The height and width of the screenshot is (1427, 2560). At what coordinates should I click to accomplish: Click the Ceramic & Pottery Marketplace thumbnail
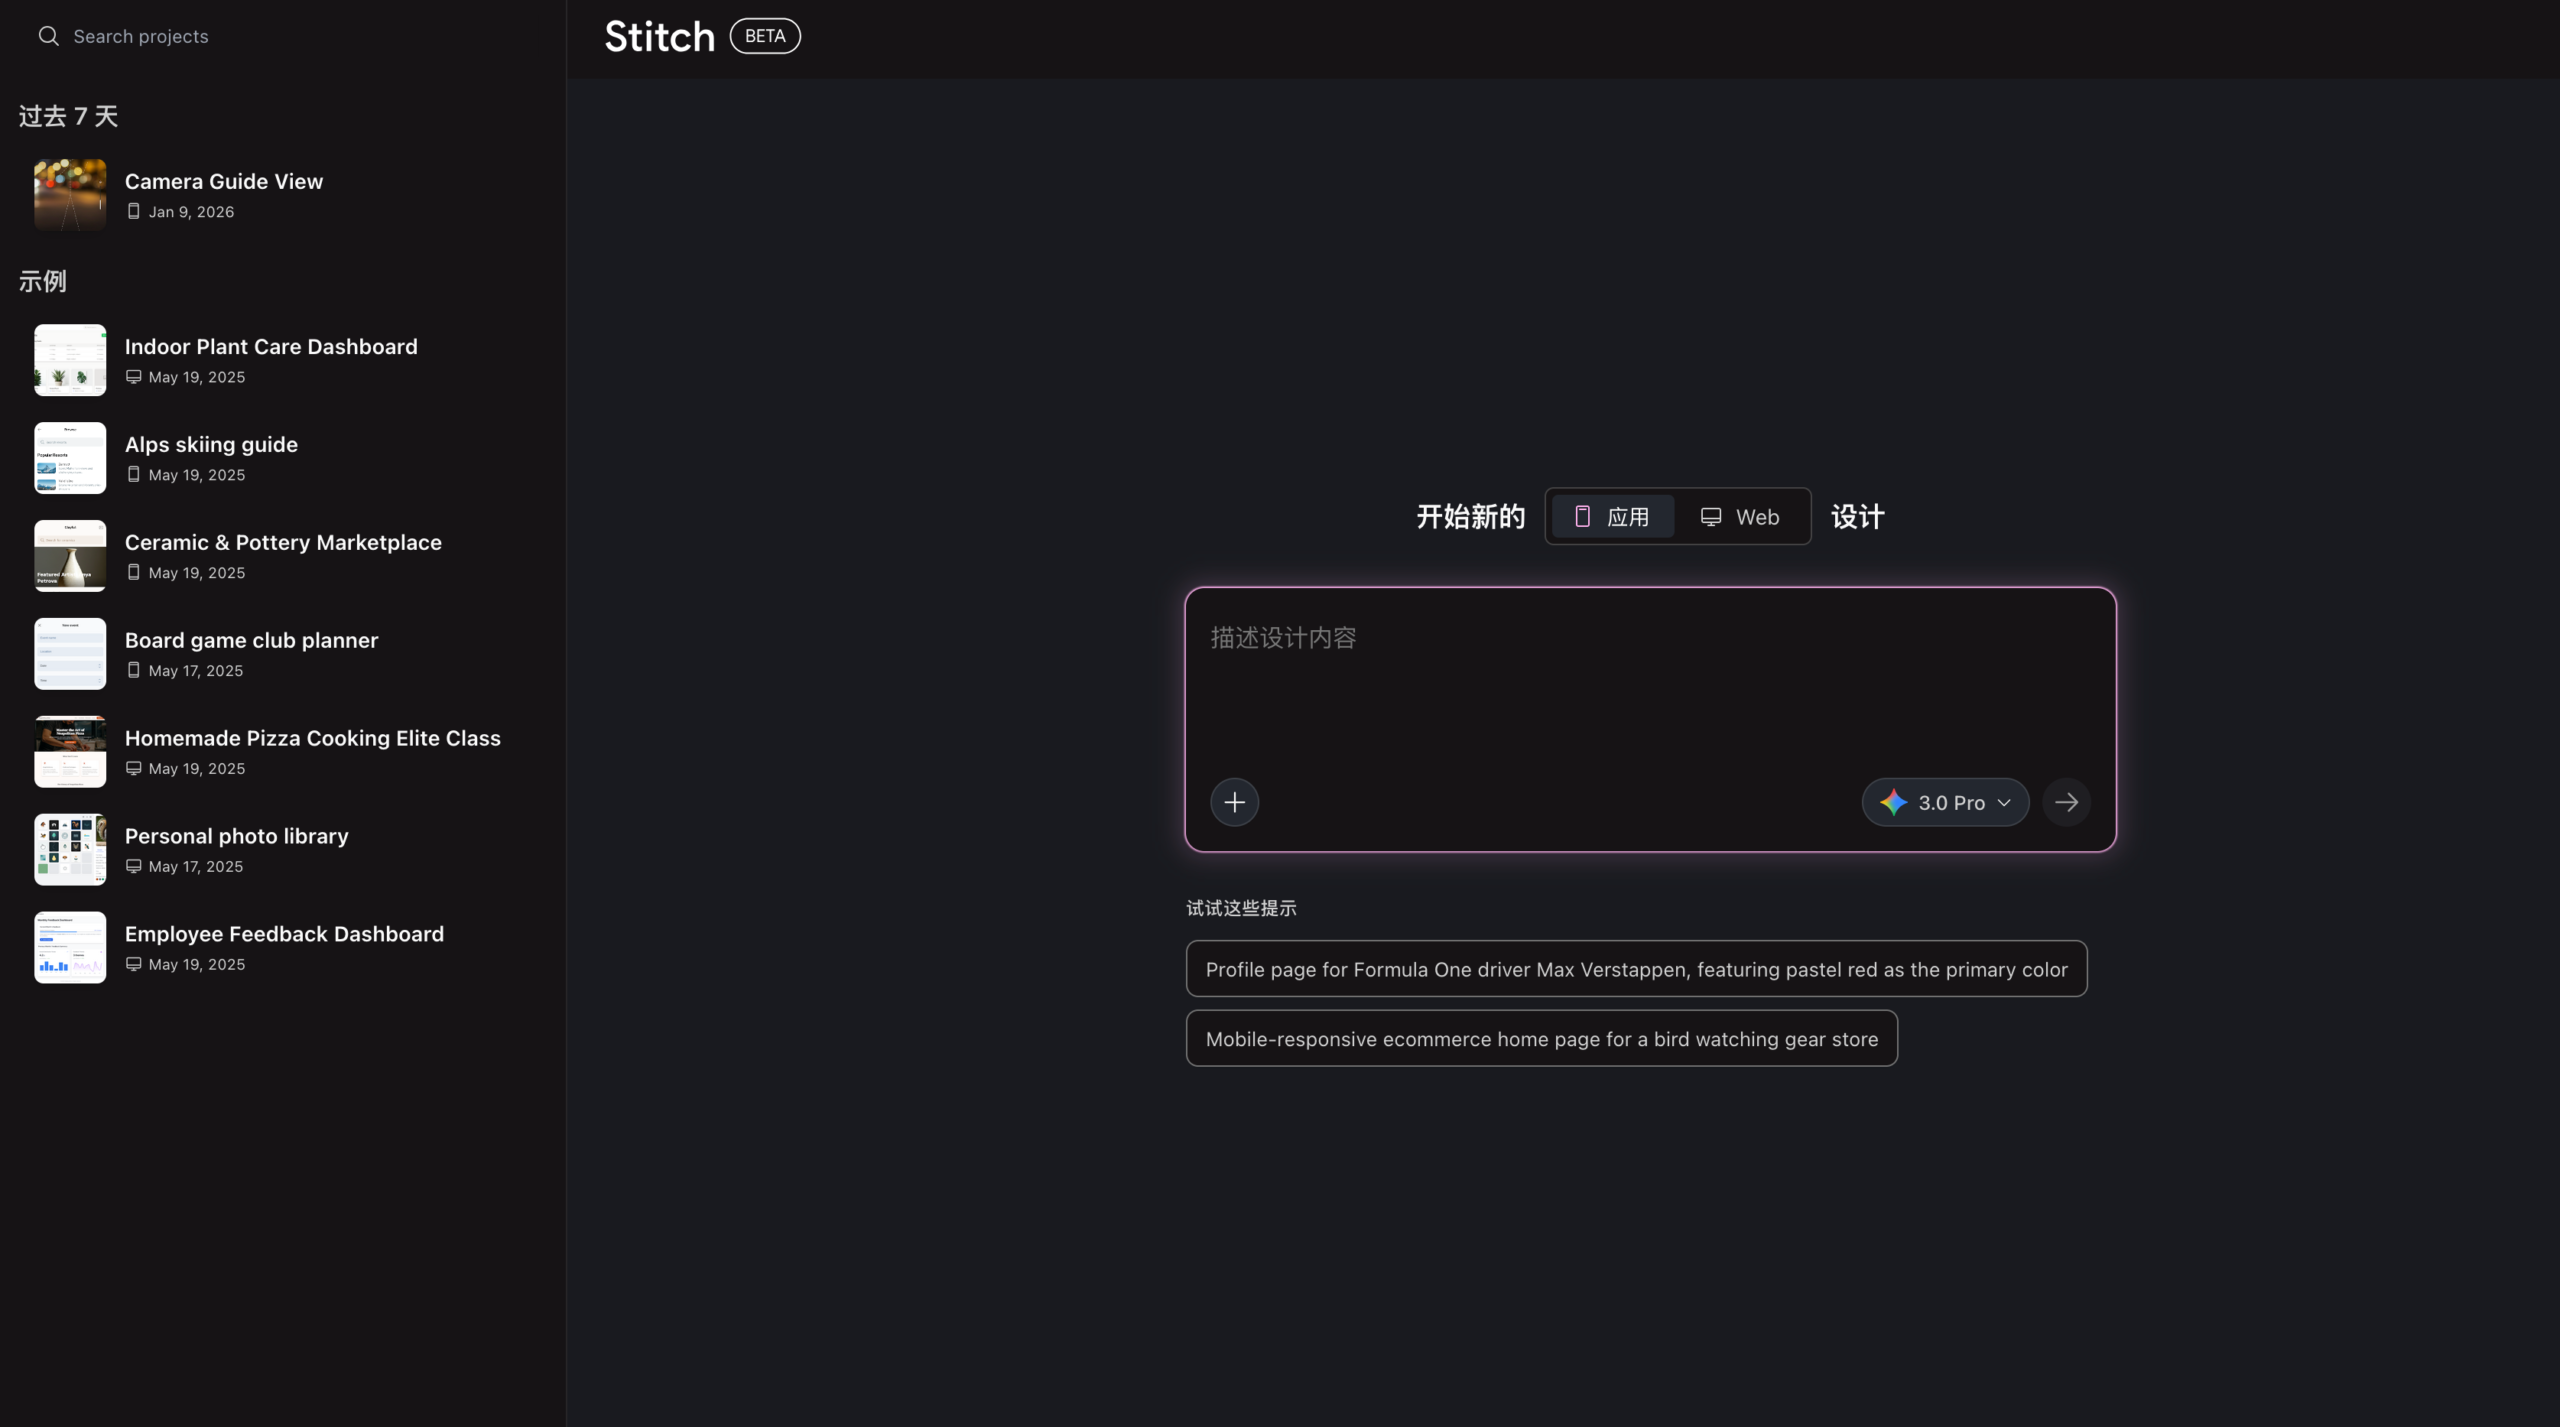69,555
